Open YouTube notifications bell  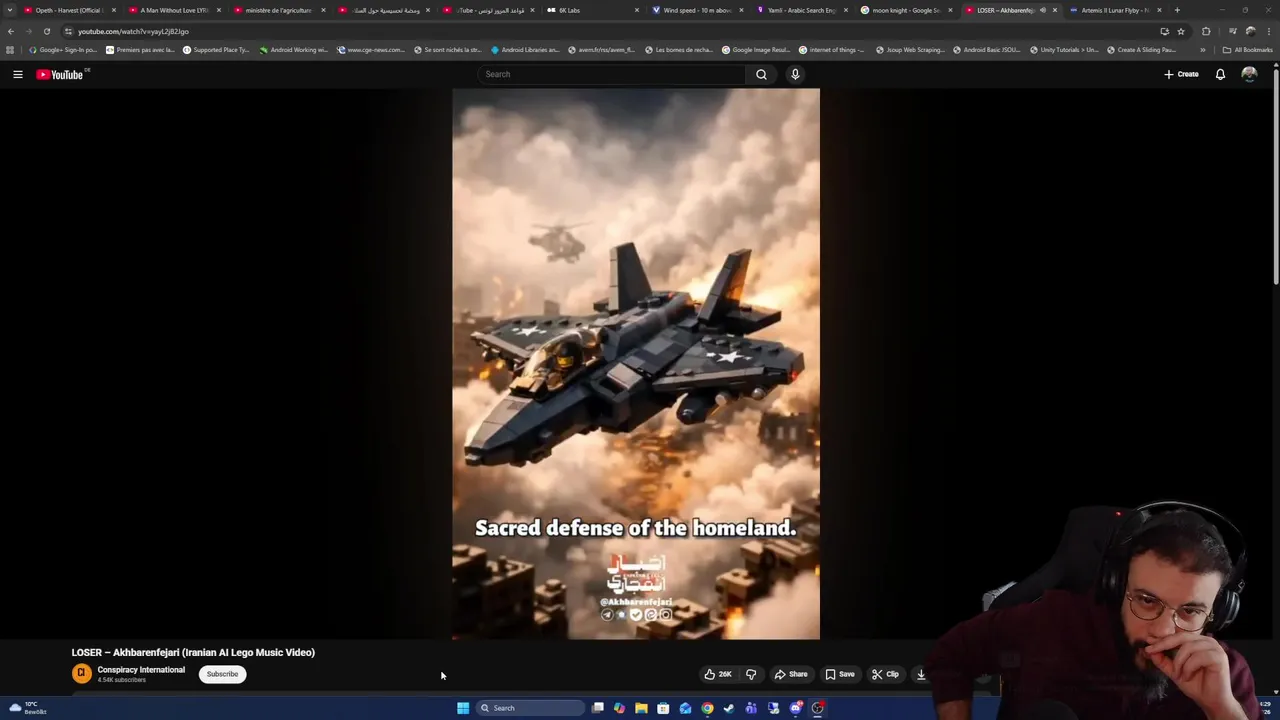1220,74
